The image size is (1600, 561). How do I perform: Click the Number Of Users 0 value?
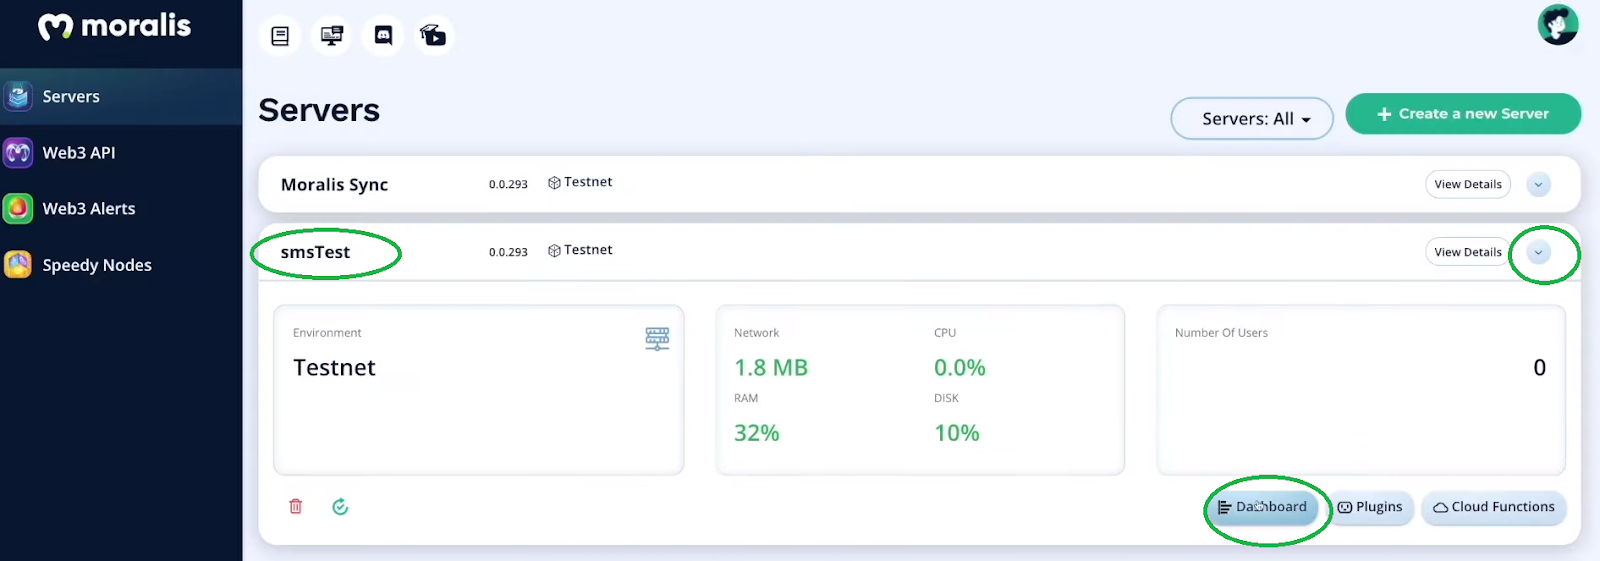(x=1540, y=368)
